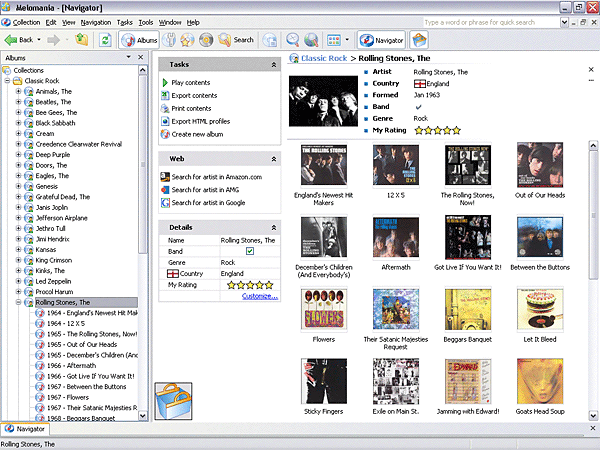This screenshot has height=450, width=600.
Task: Search for artist in Amazon.com
Action: pyautogui.click(x=216, y=177)
